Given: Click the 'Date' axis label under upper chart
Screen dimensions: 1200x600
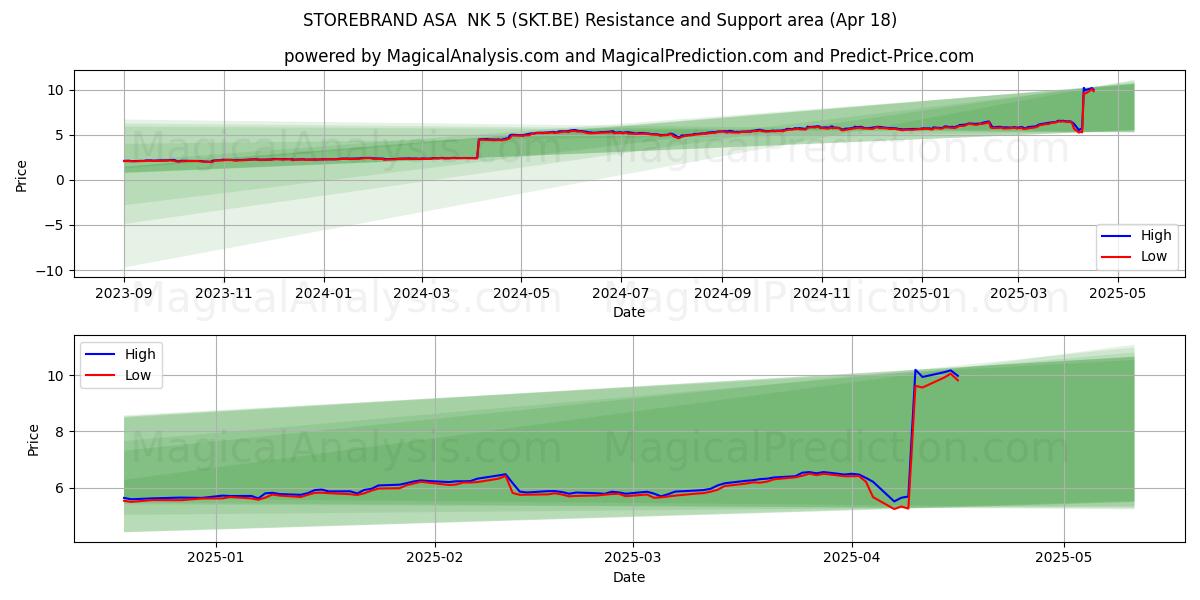Looking at the screenshot, I should coord(629,312).
